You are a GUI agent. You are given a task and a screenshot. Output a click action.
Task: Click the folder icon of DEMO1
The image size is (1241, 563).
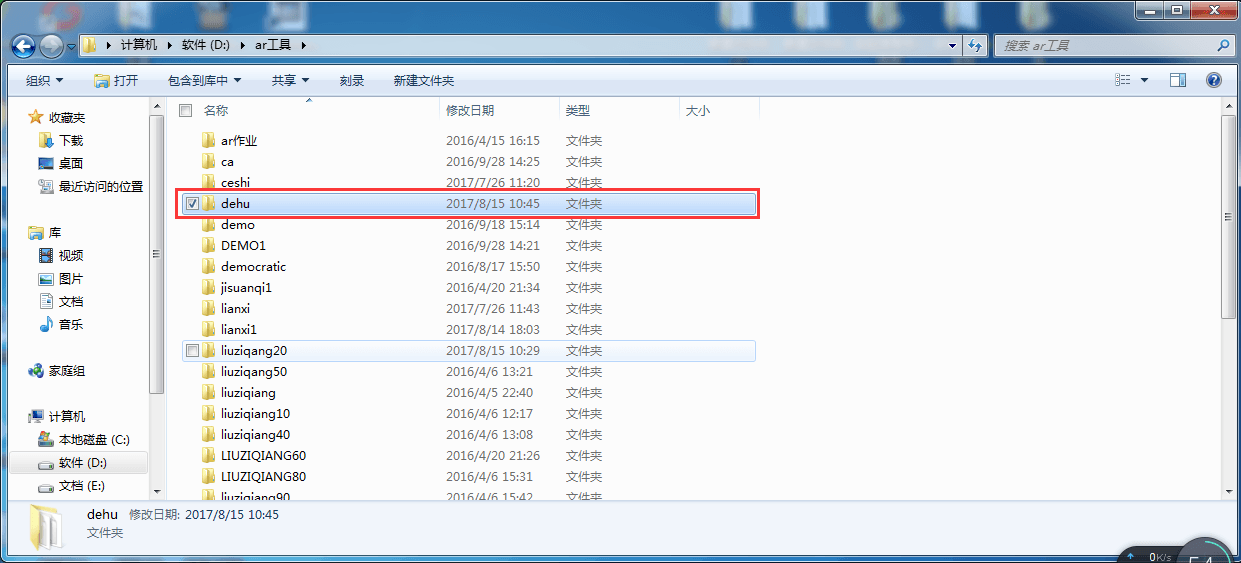click(x=208, y=245)
